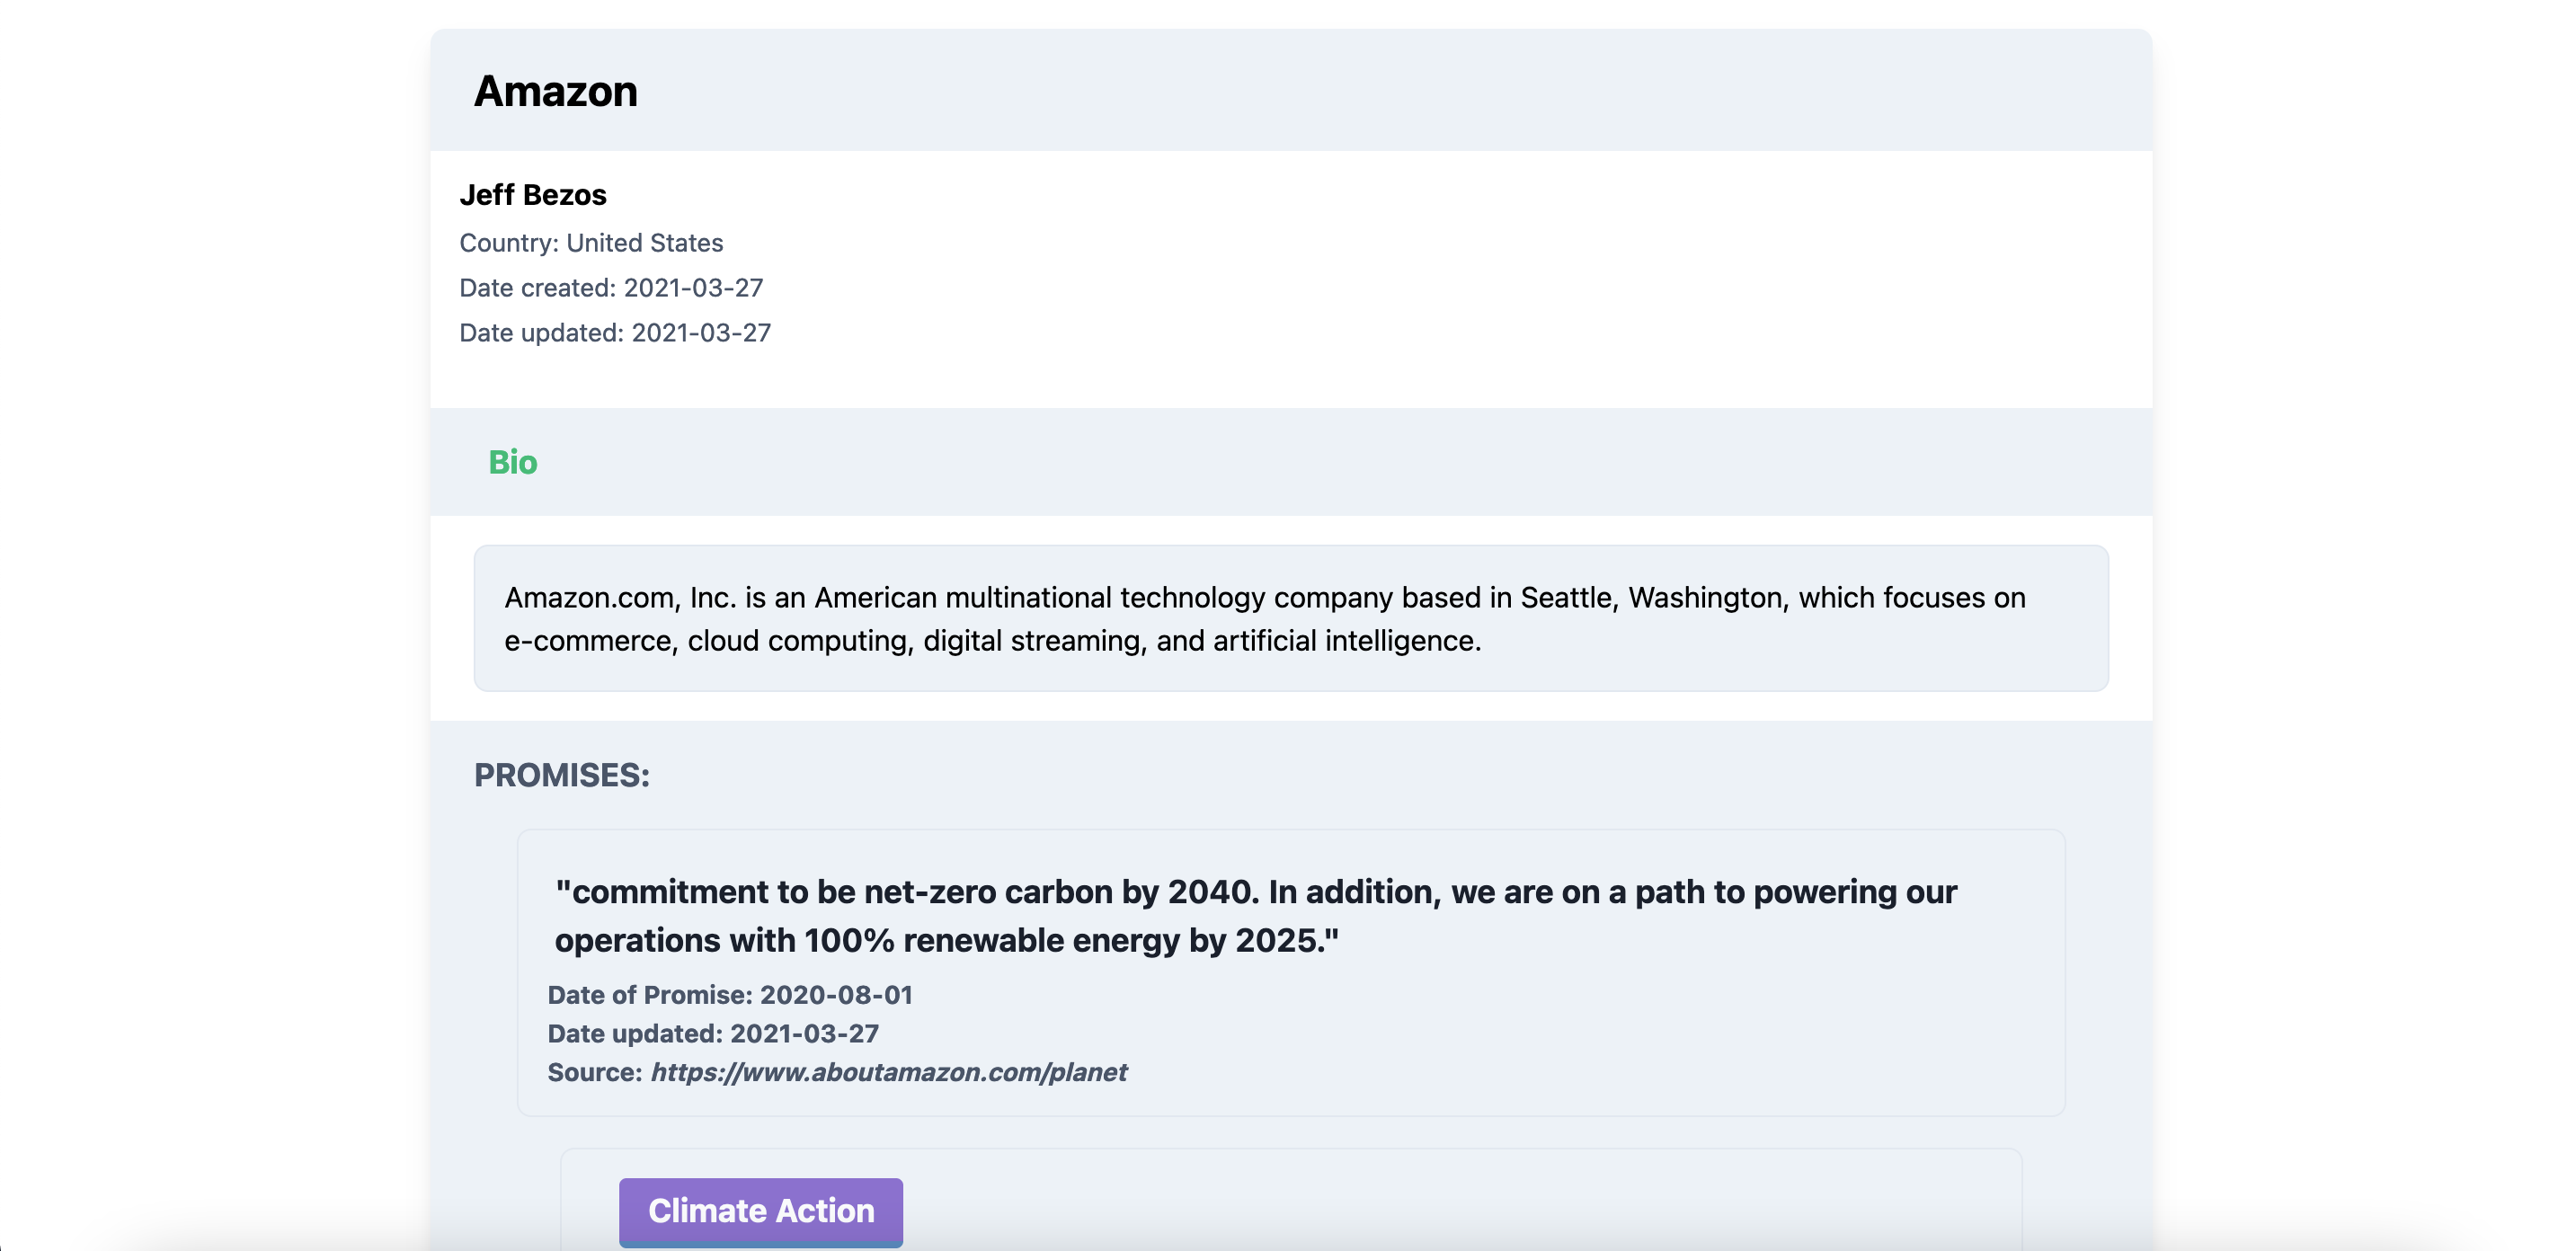The image size is (2576, 1251).
Task: Click the net-zero carbon promise quote
Action: (x=1255, y=915)
